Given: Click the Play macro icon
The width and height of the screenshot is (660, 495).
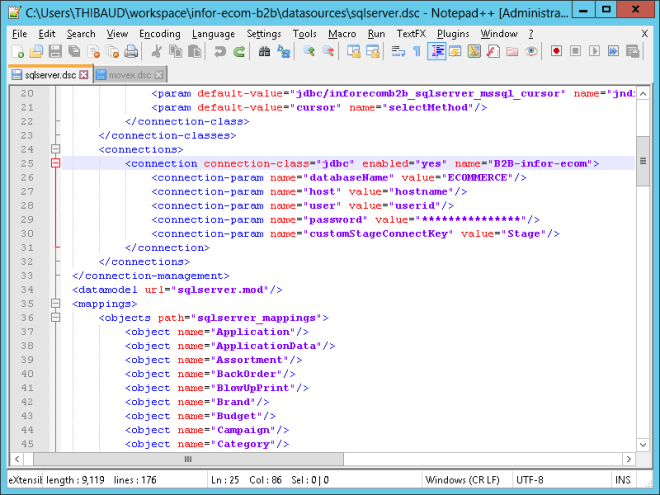Looking at the screenshot, I should 594,51.
